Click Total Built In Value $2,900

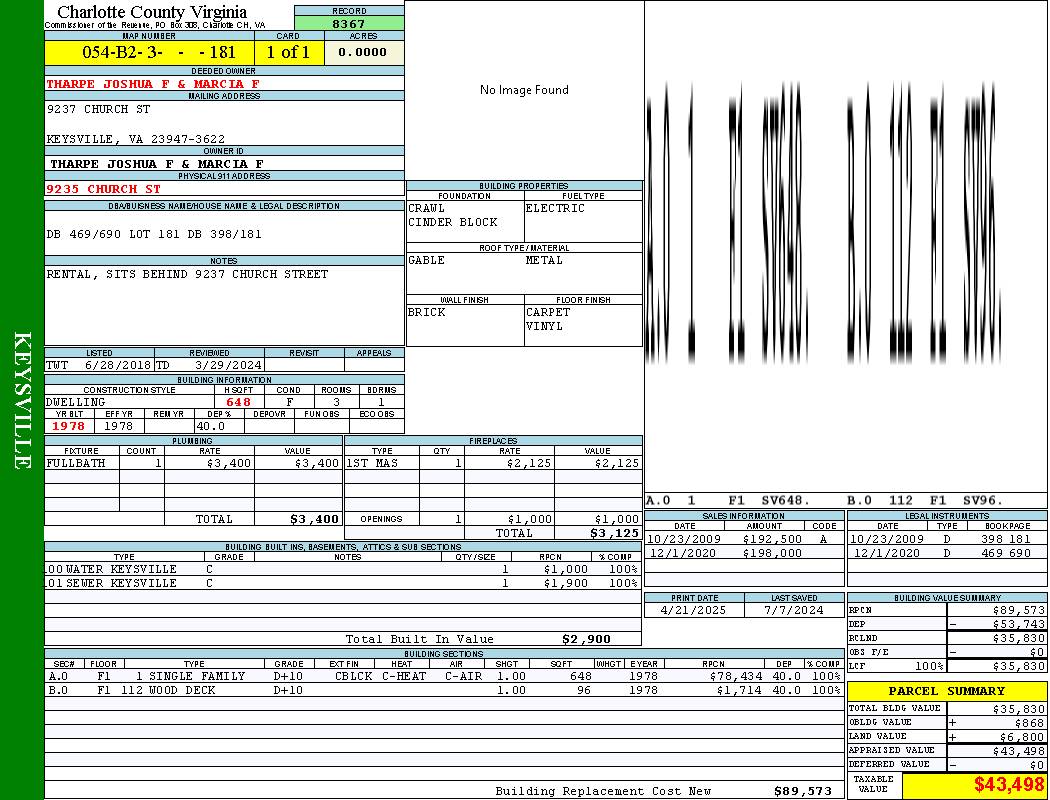587,639
